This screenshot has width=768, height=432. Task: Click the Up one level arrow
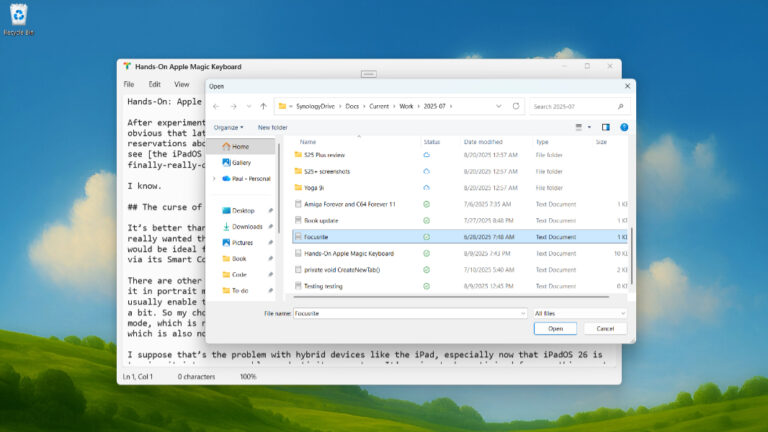click(x=263, y=106)
